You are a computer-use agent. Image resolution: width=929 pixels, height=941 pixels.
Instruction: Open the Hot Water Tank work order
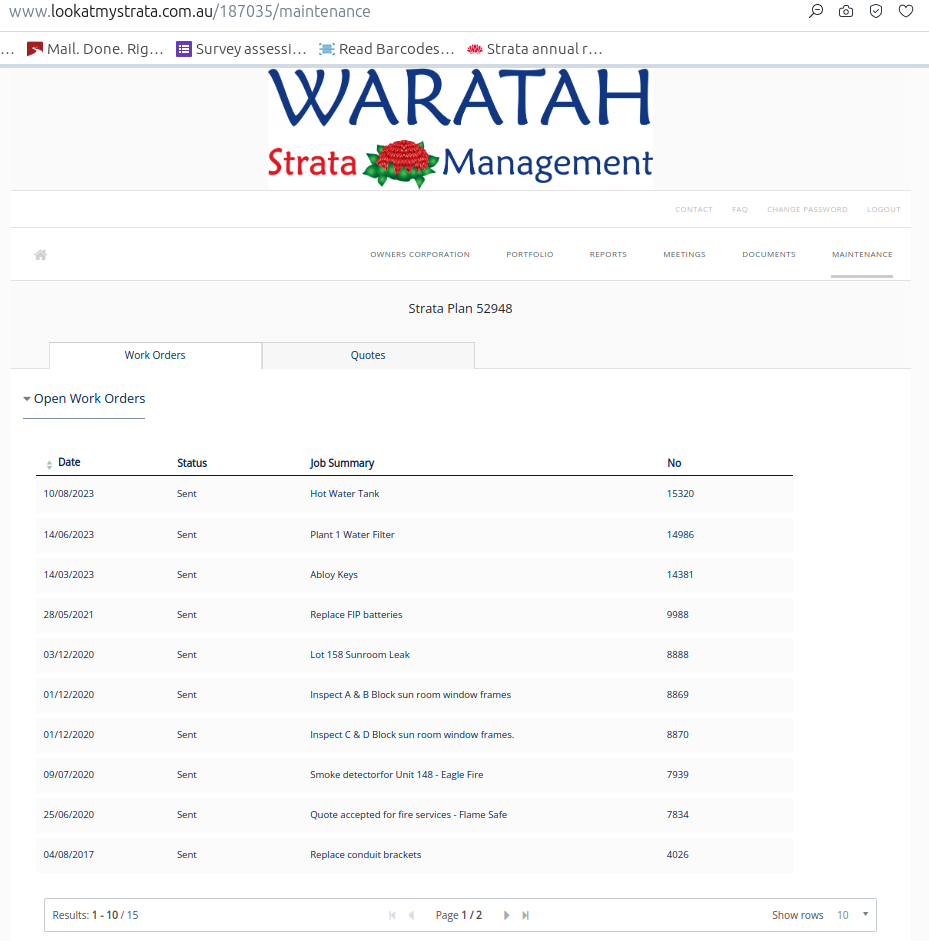point(345,494)
